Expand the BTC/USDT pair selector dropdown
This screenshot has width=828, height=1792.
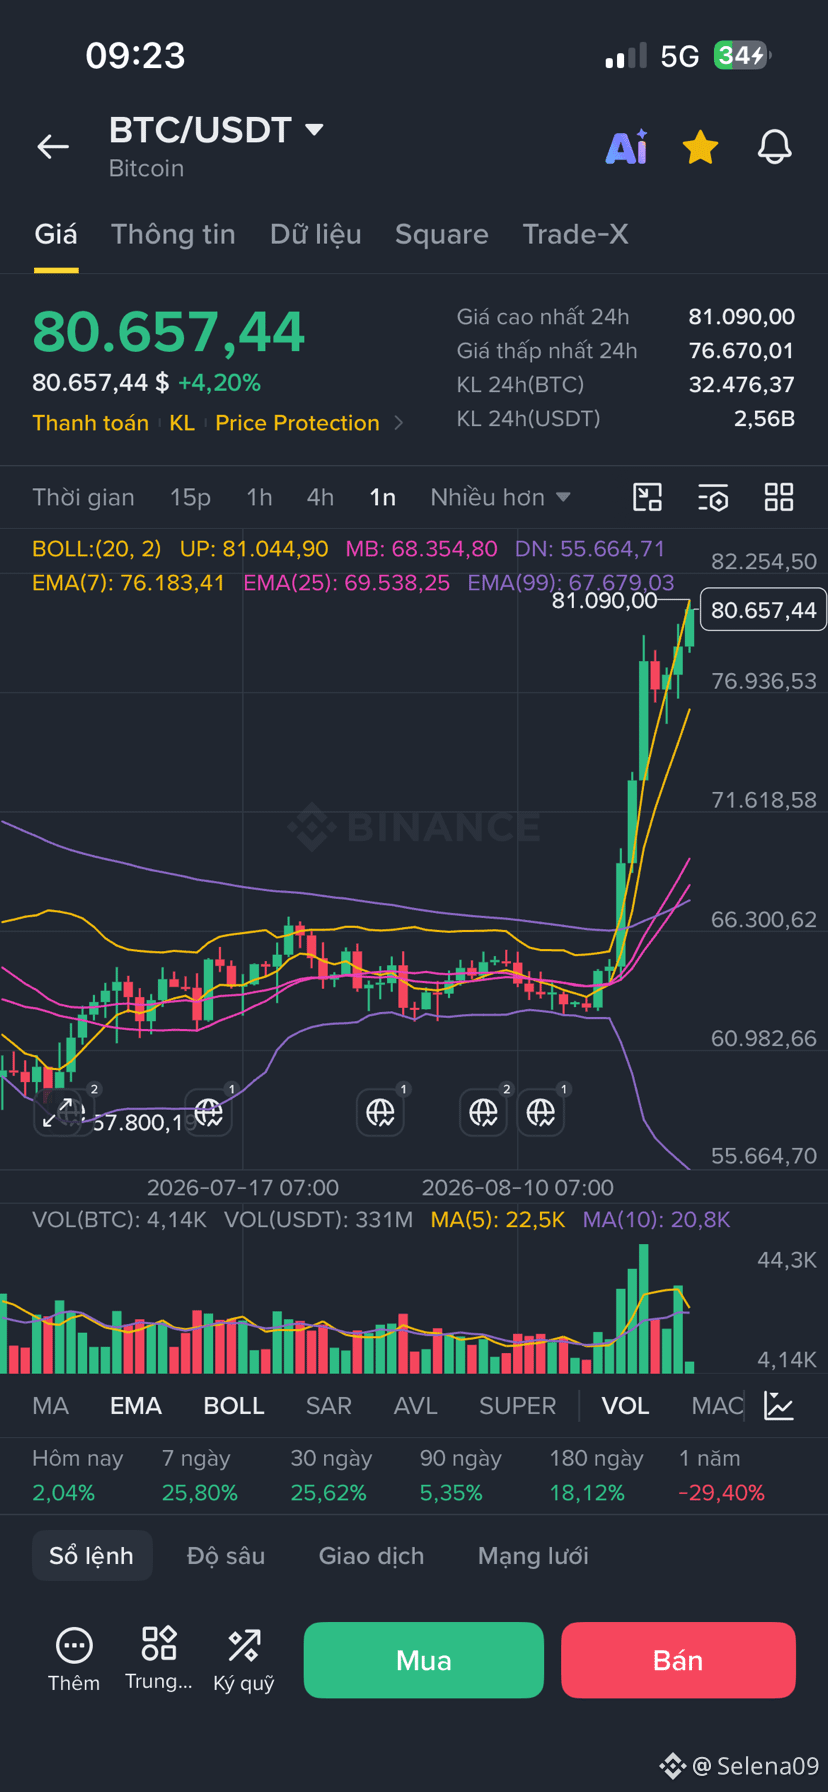click(x=314, y=130)
